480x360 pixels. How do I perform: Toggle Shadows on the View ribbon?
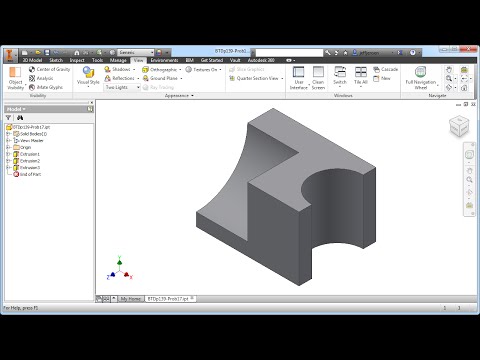click(117, 69)
